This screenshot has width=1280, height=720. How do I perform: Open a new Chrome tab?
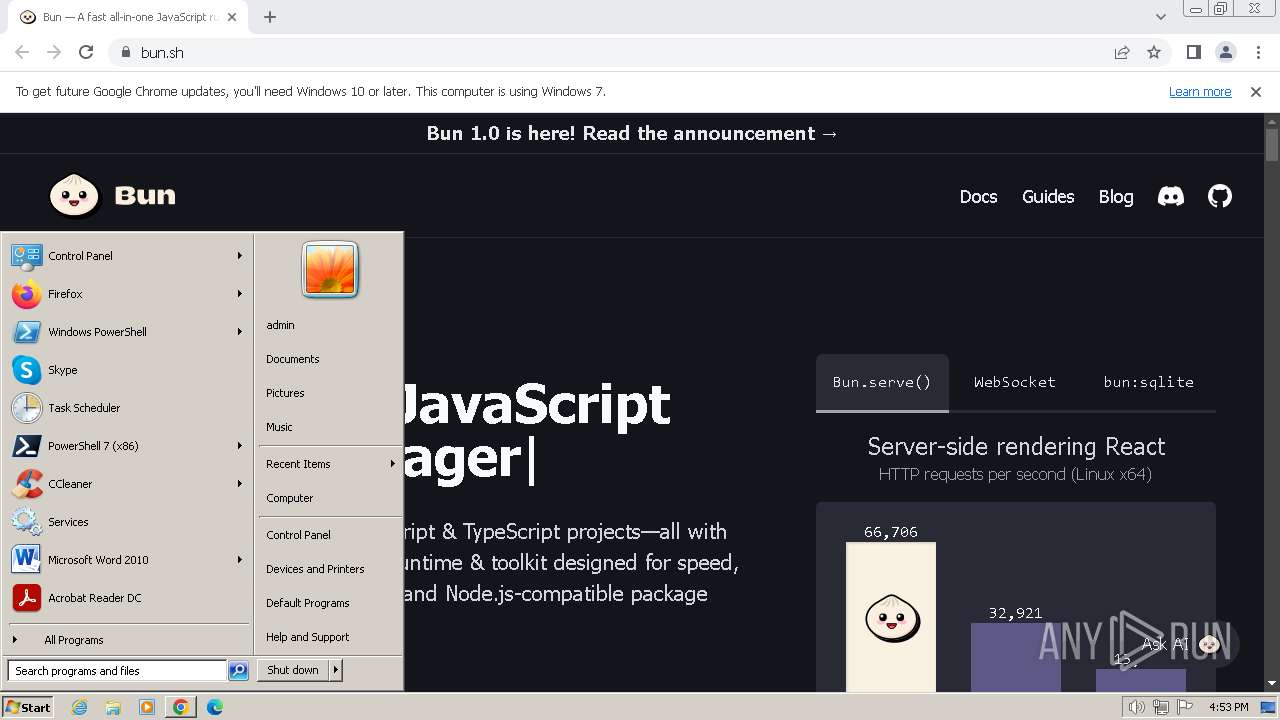pyautogui.click(x=270, y=16)
